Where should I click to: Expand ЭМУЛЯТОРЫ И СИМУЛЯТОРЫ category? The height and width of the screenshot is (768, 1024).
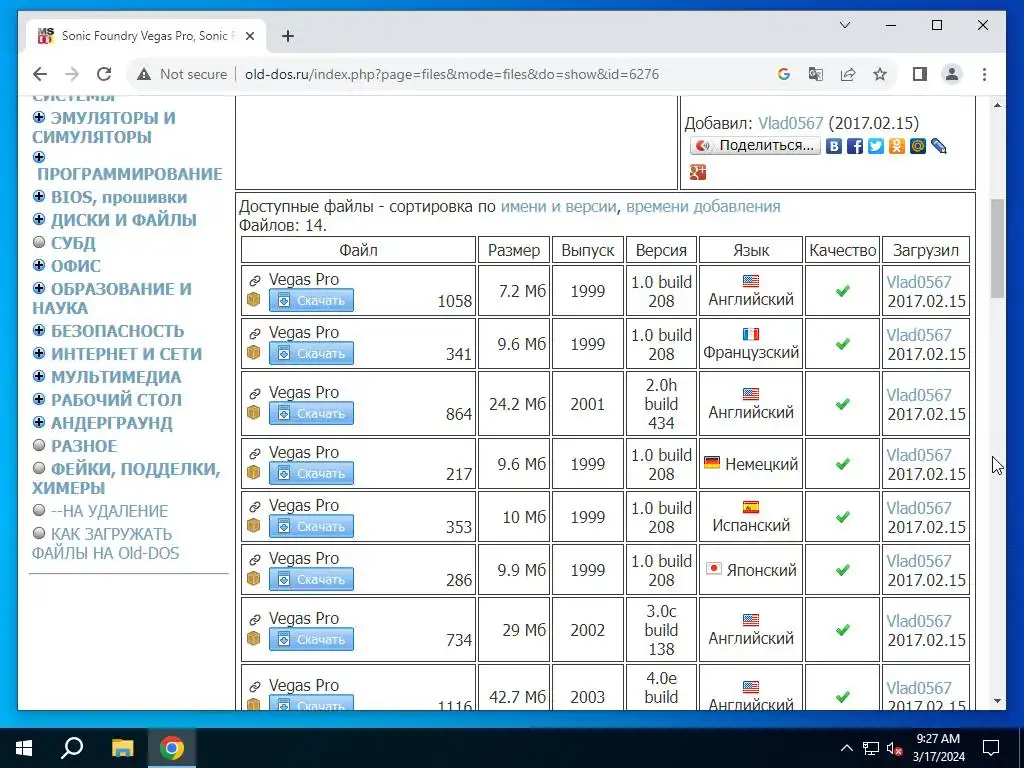click(39, 117)
